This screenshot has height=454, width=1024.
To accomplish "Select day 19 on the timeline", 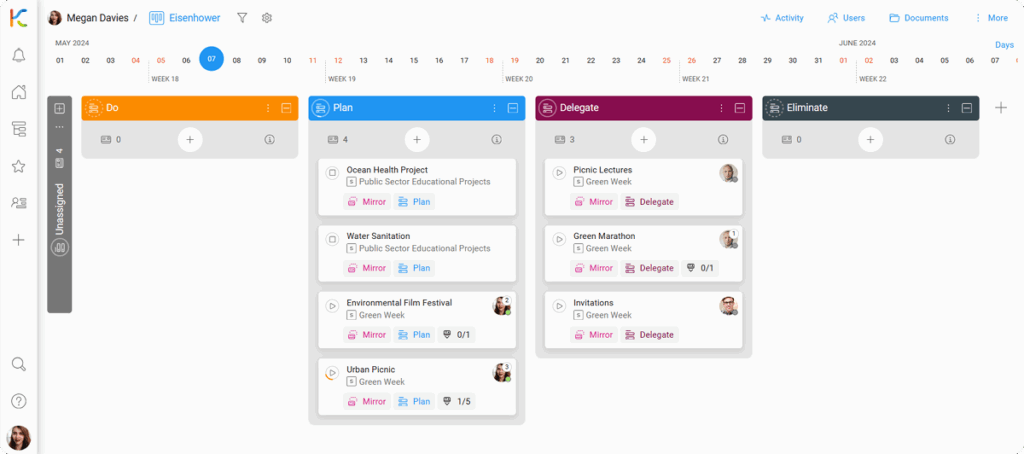I will click(x=515, y=60).
